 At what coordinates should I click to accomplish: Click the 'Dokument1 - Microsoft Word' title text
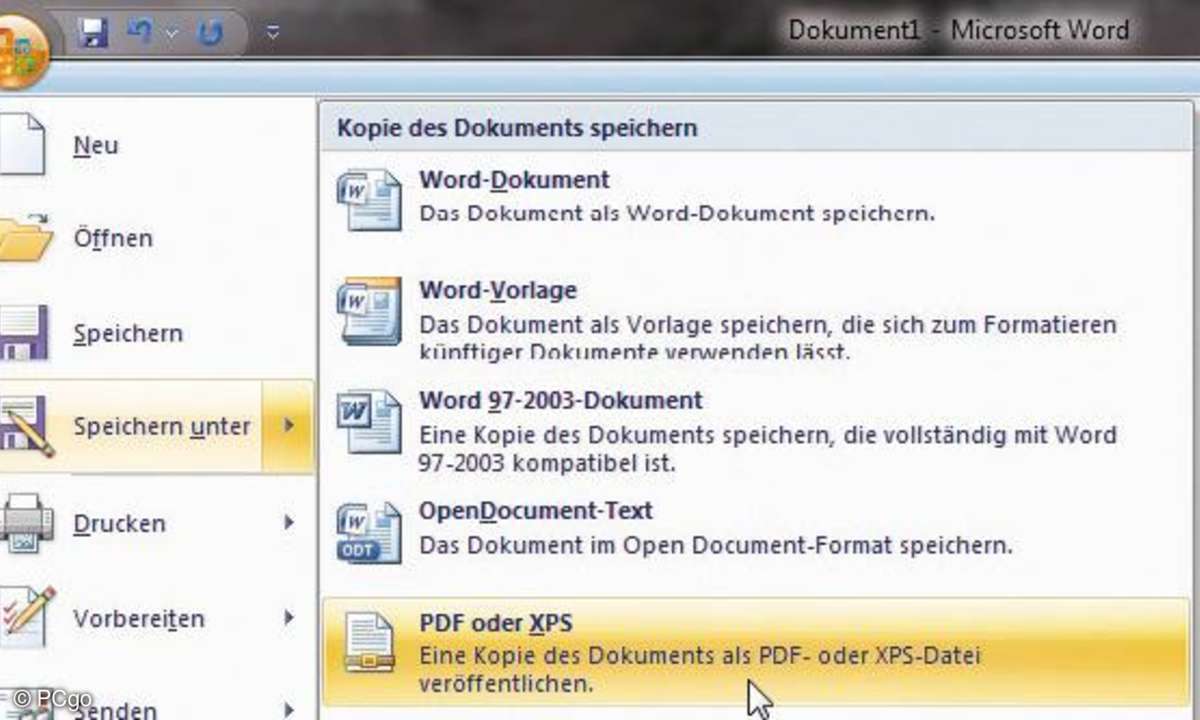pyautogui.click(x=958, y=30)
